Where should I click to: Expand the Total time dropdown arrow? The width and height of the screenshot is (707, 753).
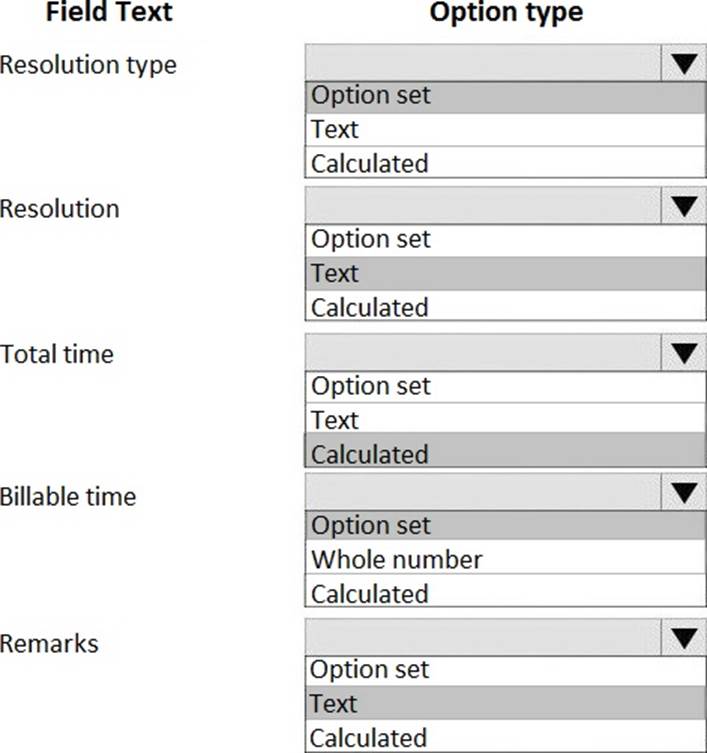point(683,353)
